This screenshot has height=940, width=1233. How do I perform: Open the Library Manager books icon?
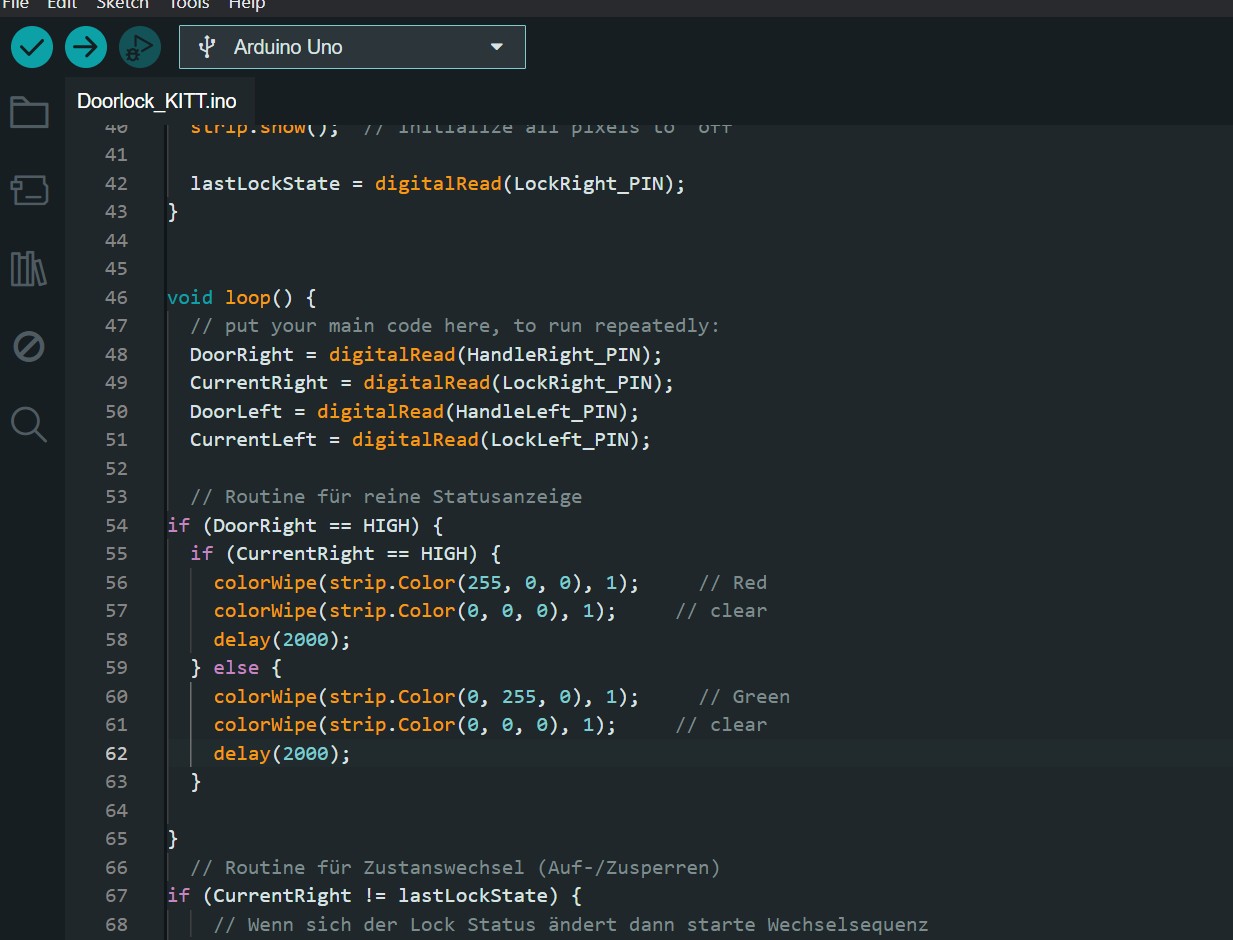click(29, 269)
